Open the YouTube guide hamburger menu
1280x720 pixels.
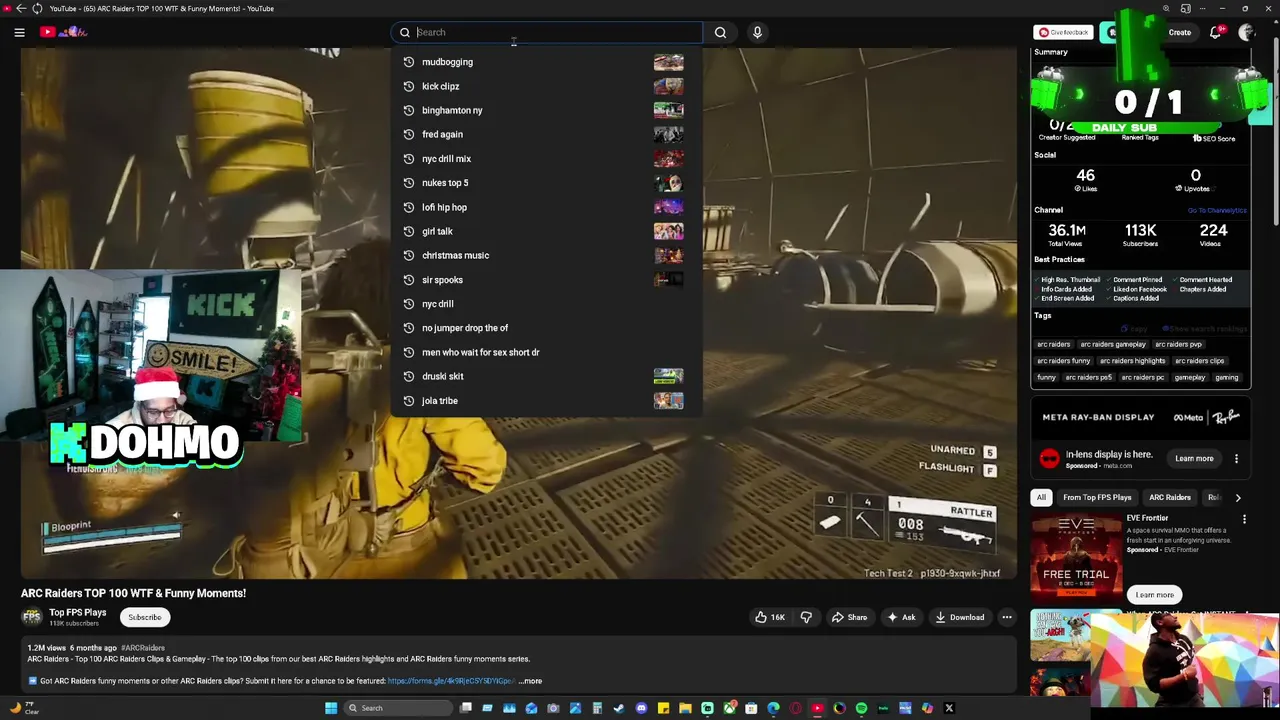click(x=19, y=32)
